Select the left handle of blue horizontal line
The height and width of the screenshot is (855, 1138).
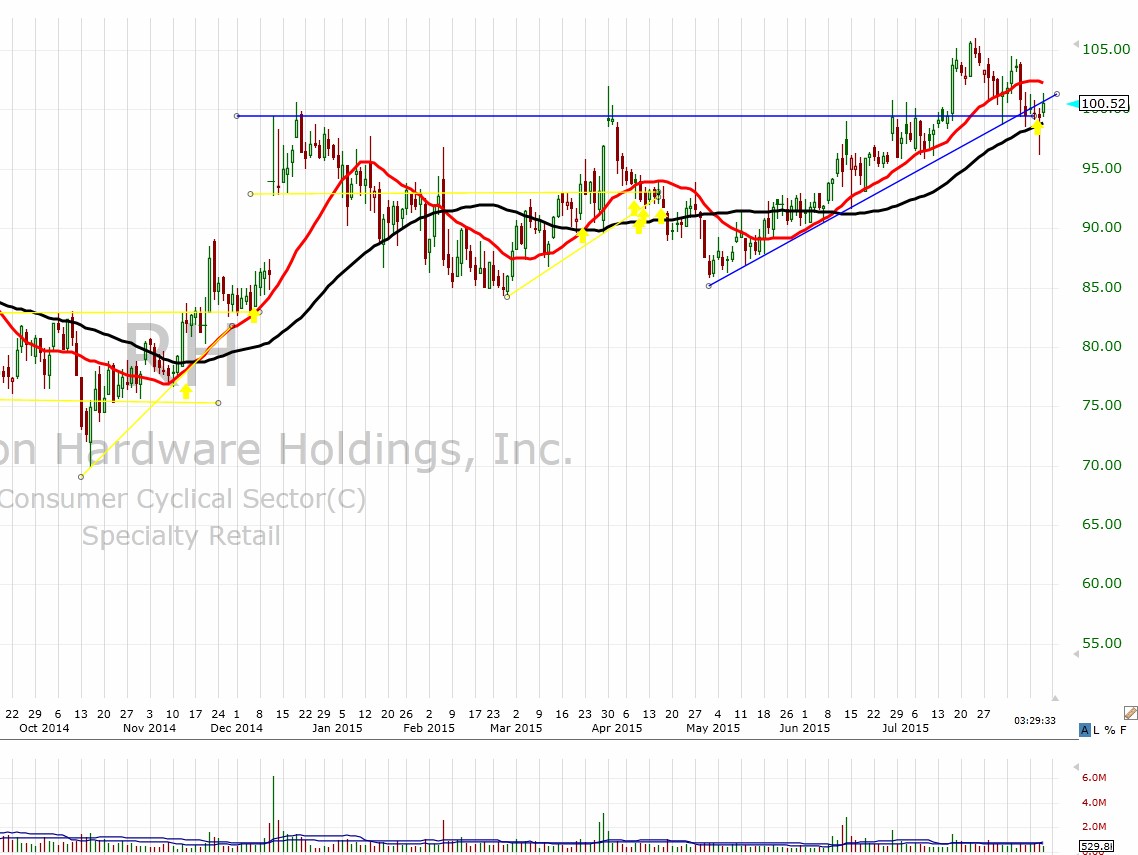point(237,115)
